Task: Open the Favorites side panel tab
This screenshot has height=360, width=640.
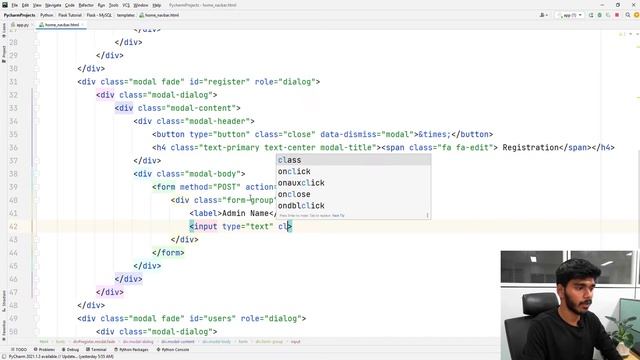Action: tap(4, 331)
